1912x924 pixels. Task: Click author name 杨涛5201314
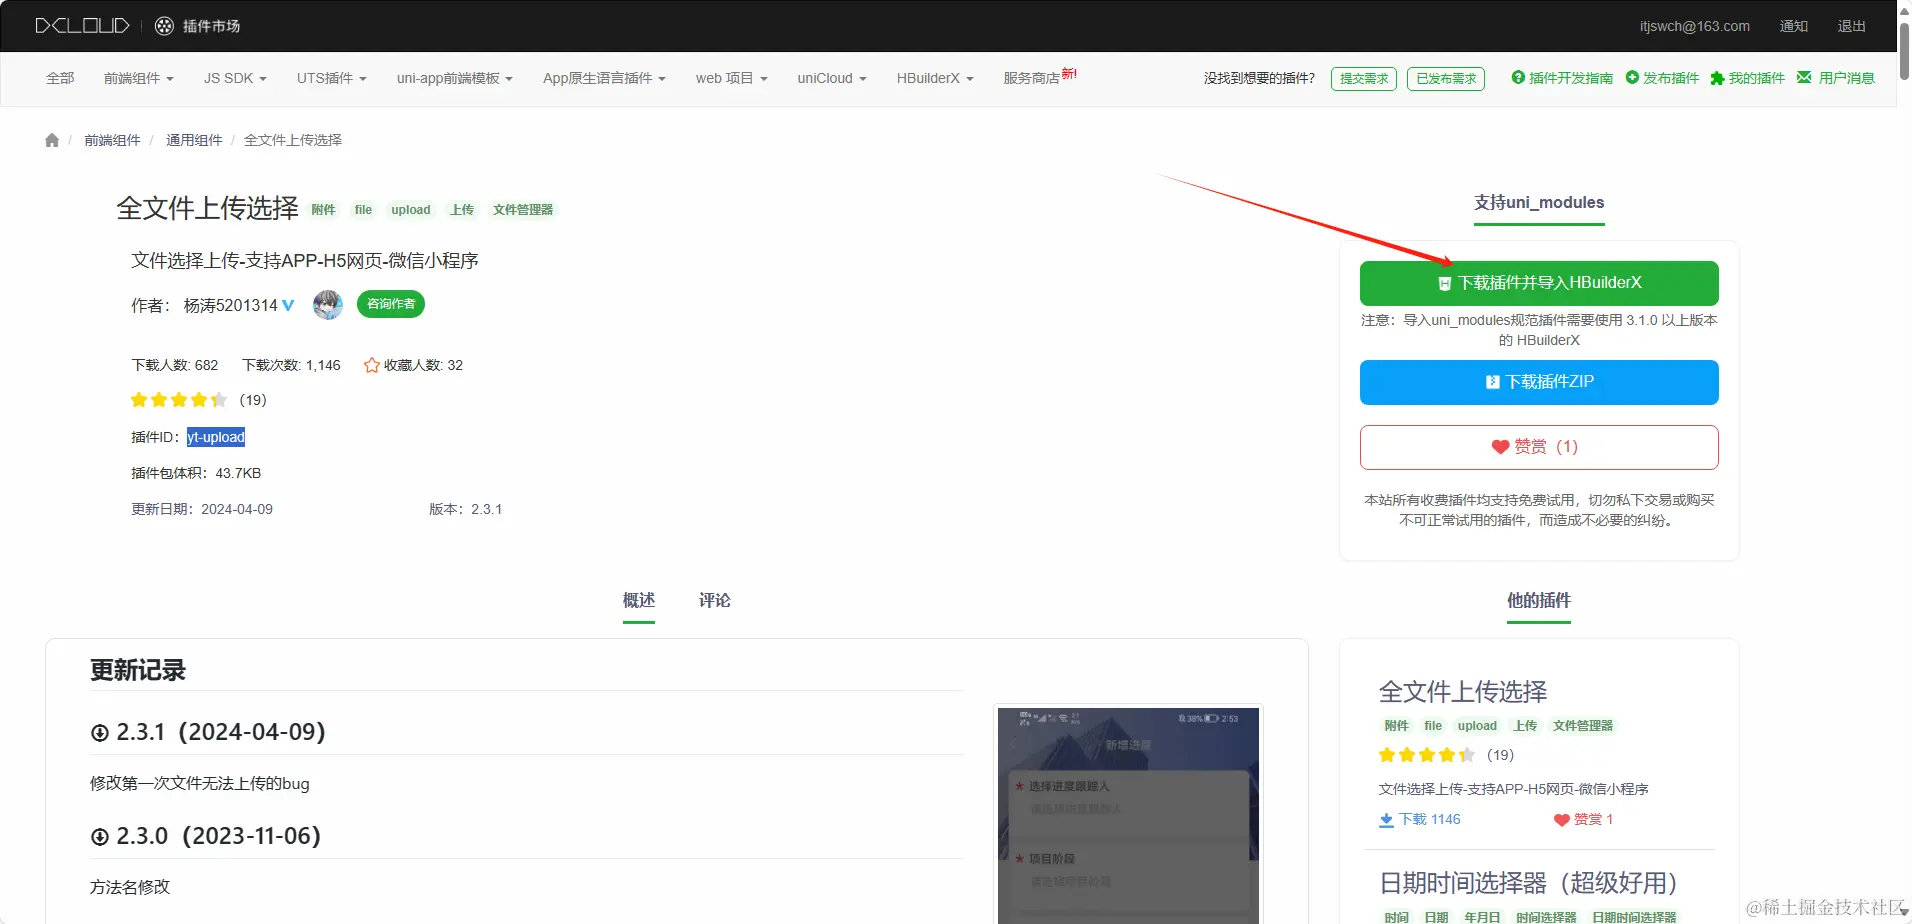pyautogui.click(x=231, y=305)
